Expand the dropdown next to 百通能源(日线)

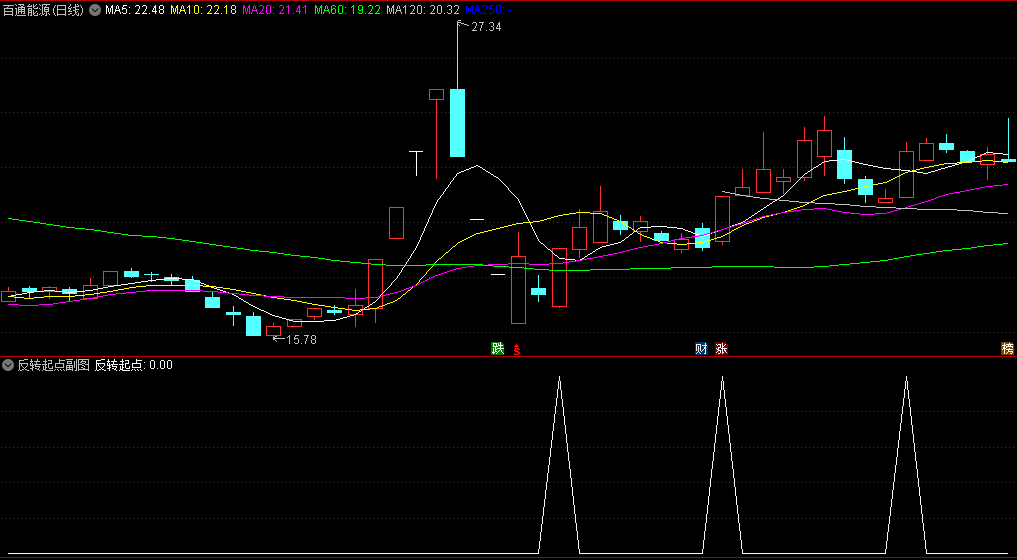point(95,10)
